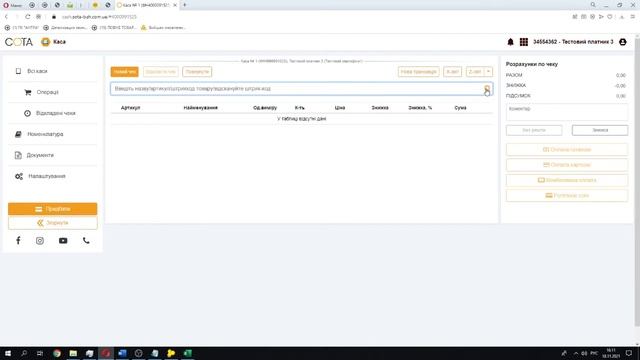This screenshot has height=360, width=640.
Task: Click the Ціна column header
Action: tap(340, 108)
